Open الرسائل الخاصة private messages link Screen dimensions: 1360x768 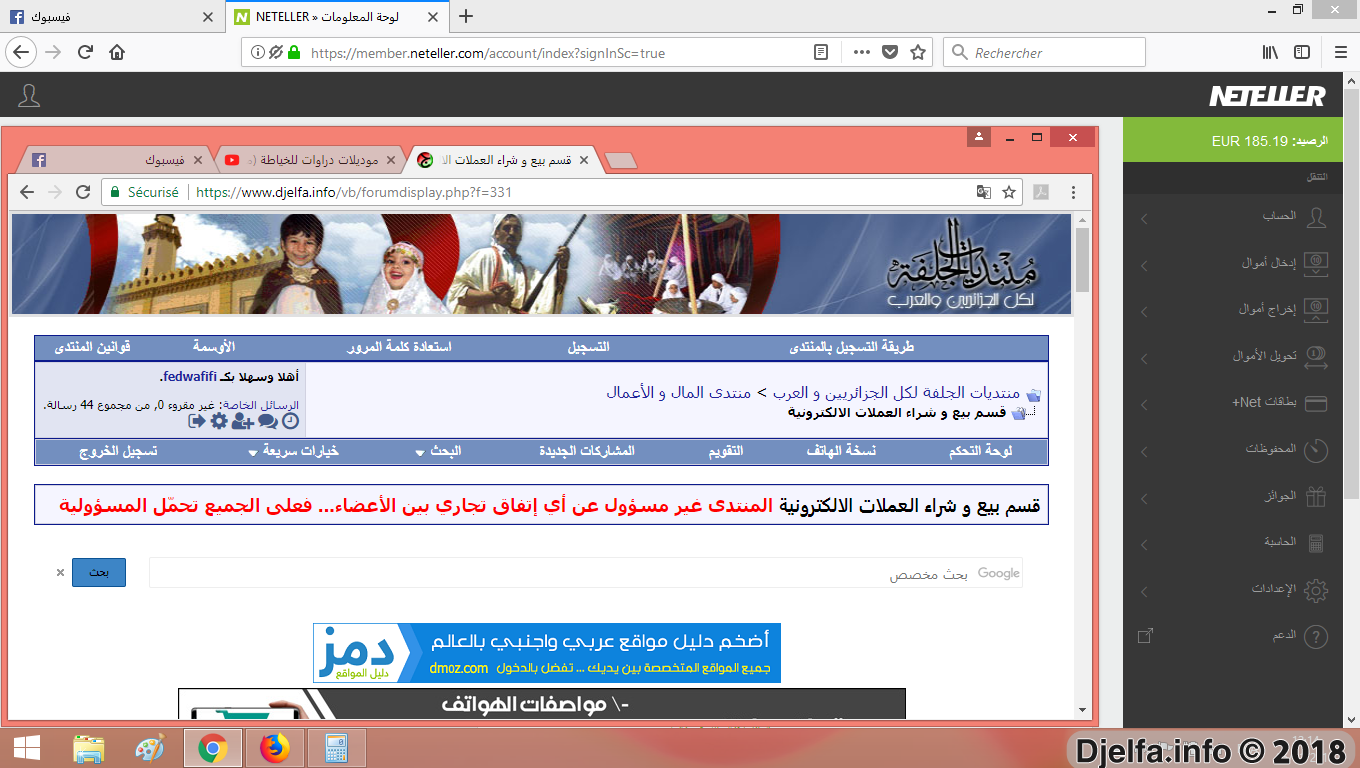point(260,405)
